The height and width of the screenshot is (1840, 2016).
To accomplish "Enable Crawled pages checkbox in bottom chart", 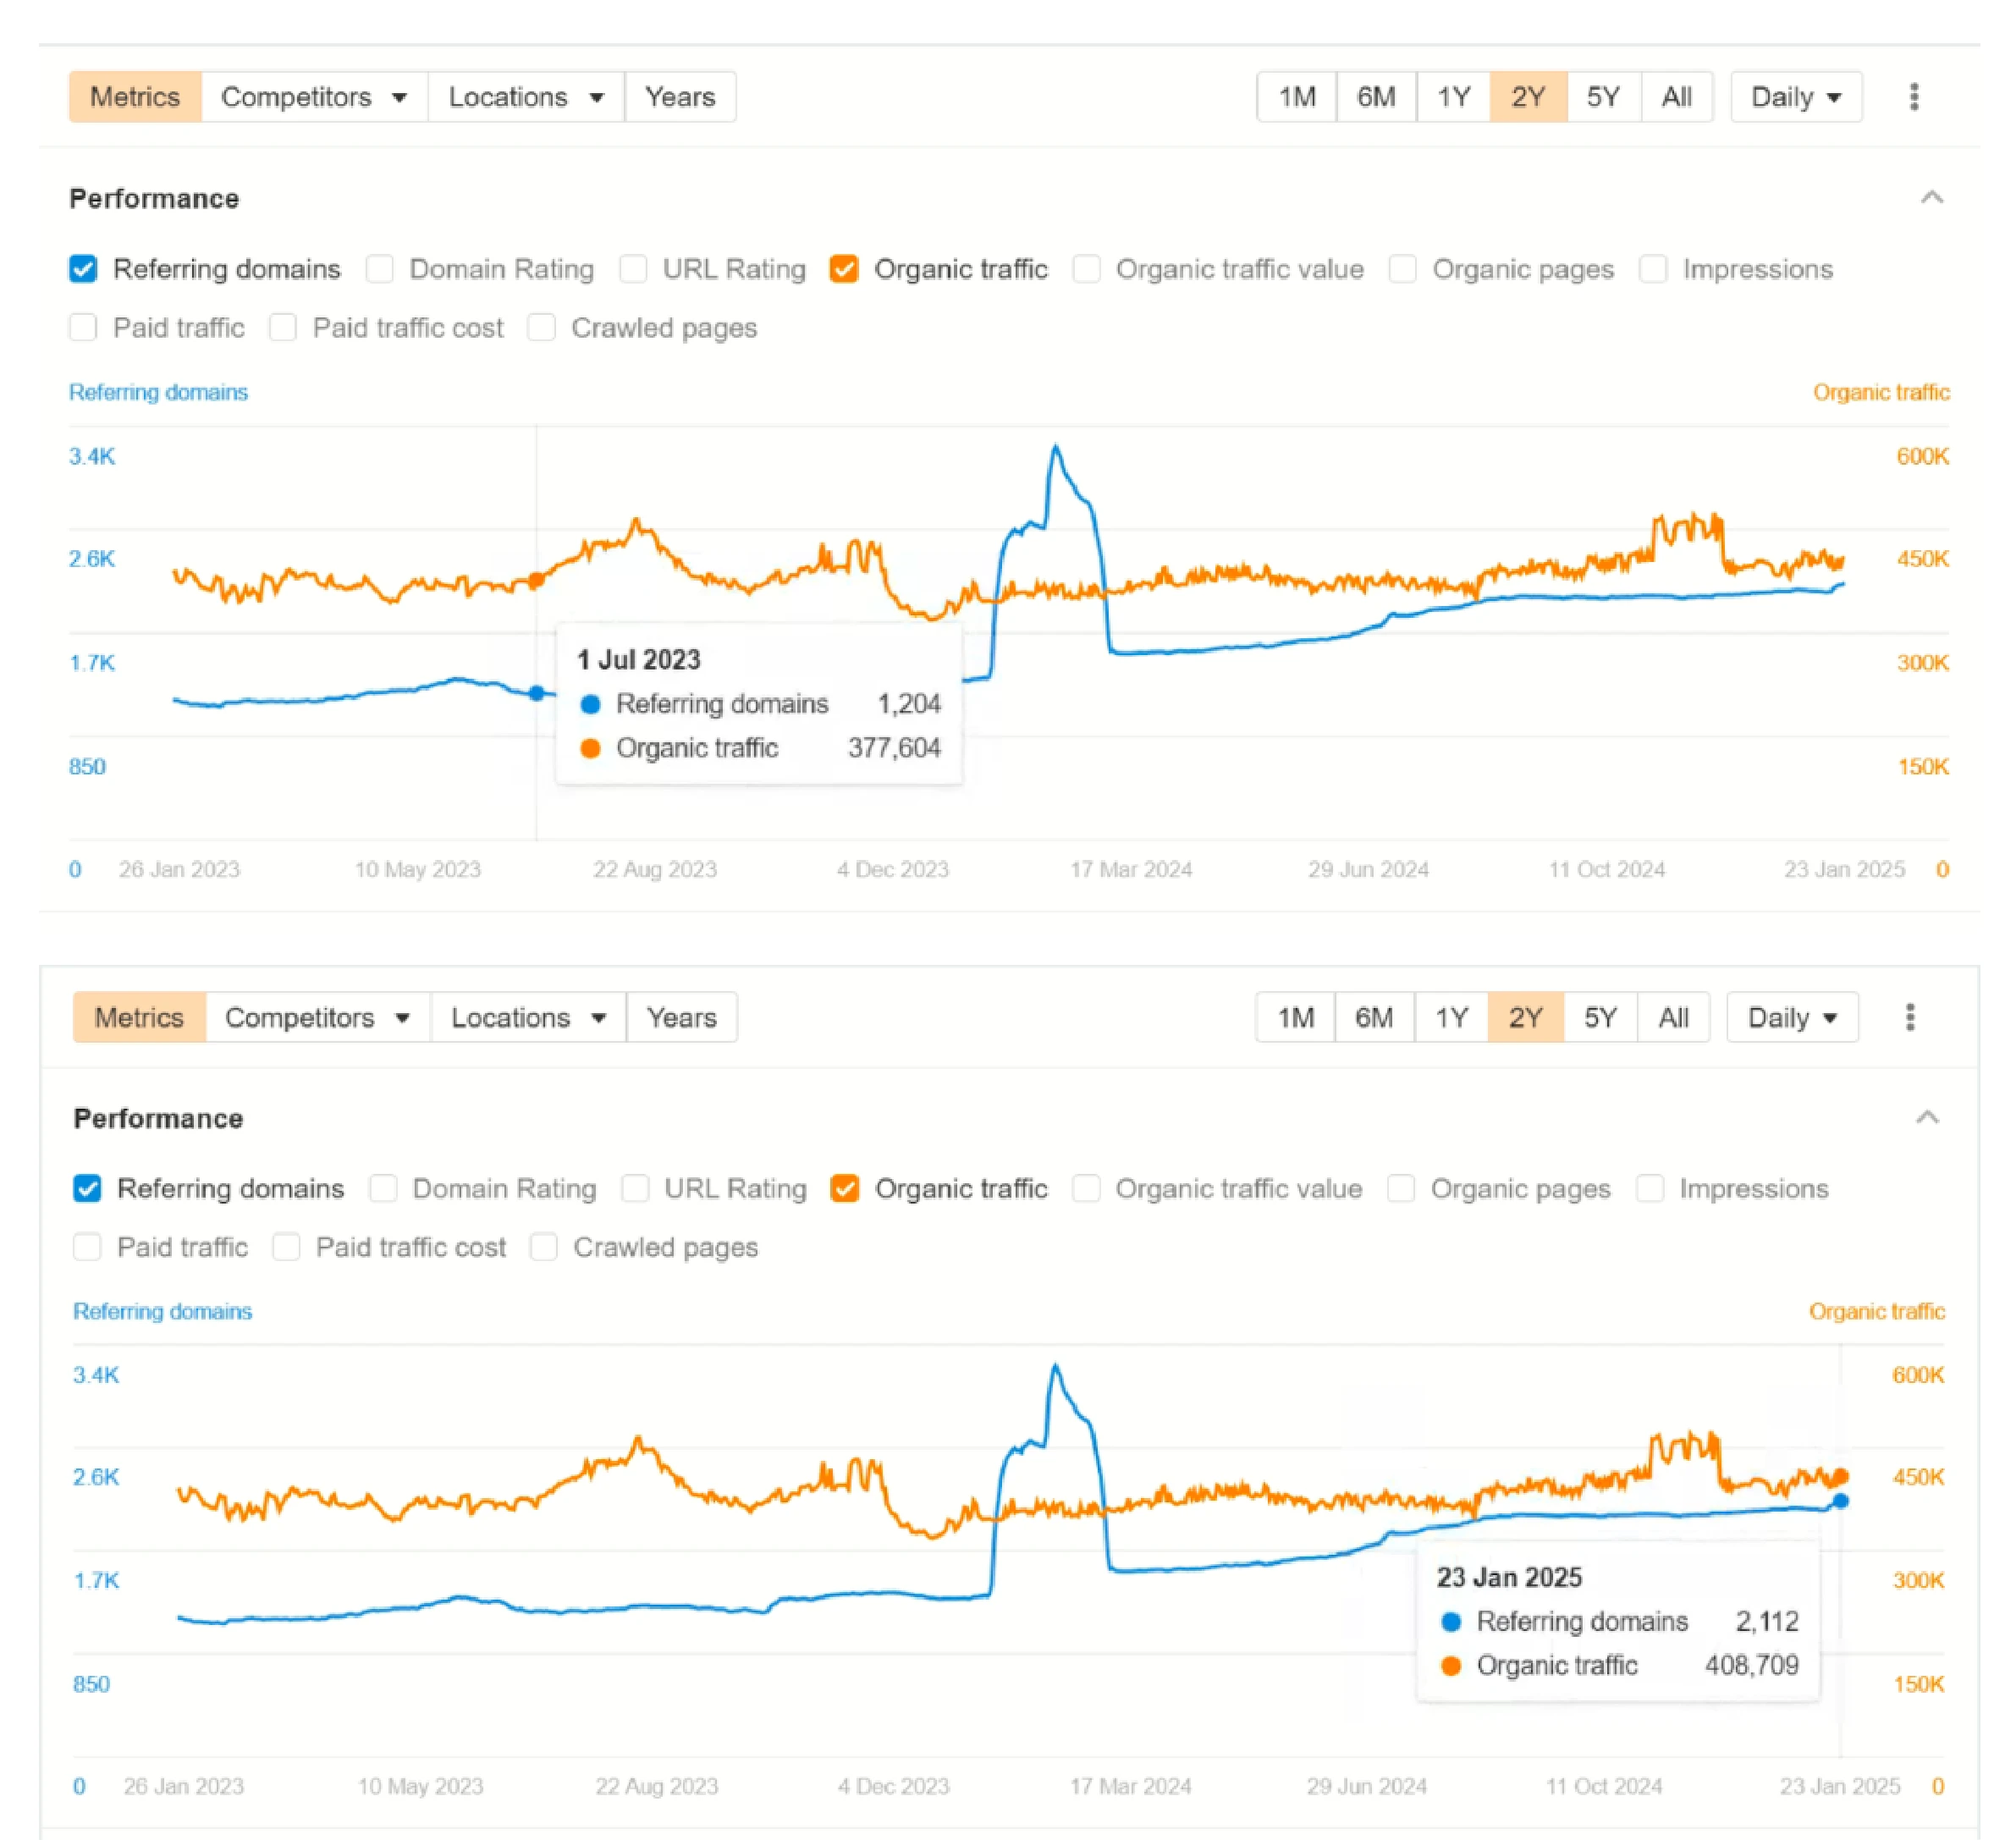I will [x=543, y=1247].
